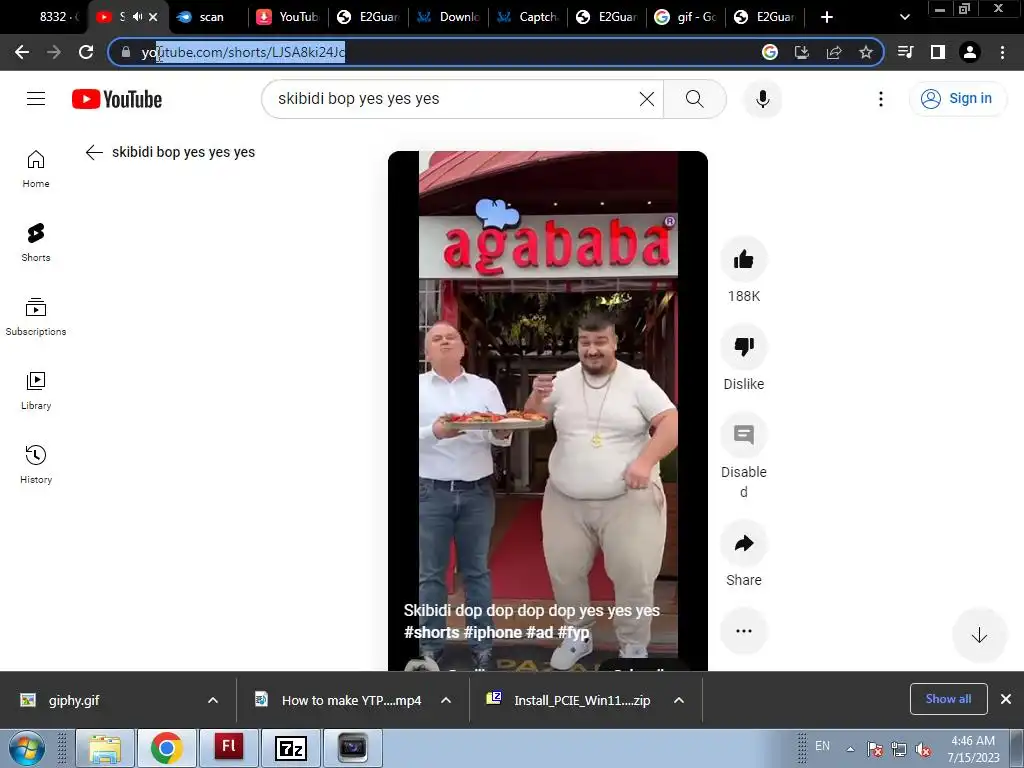The image size is (1024, 768).
Task: Open Chrome's three-dot menu
Action: pos(1002,52)
